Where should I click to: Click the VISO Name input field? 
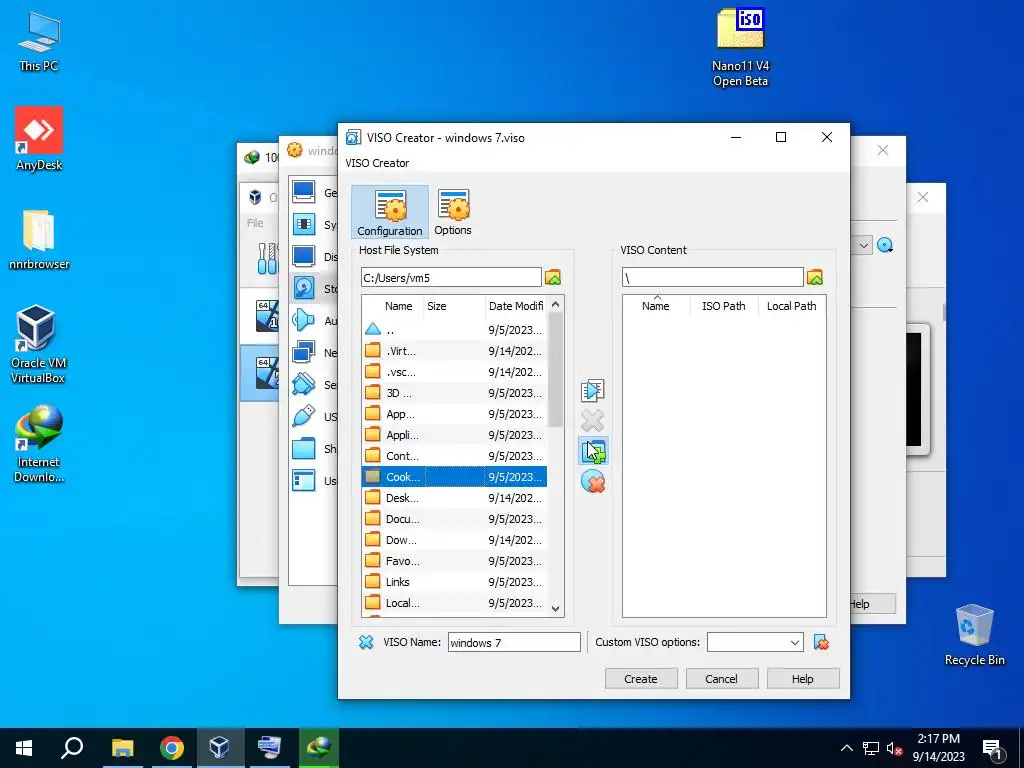(x=514, y=642)
